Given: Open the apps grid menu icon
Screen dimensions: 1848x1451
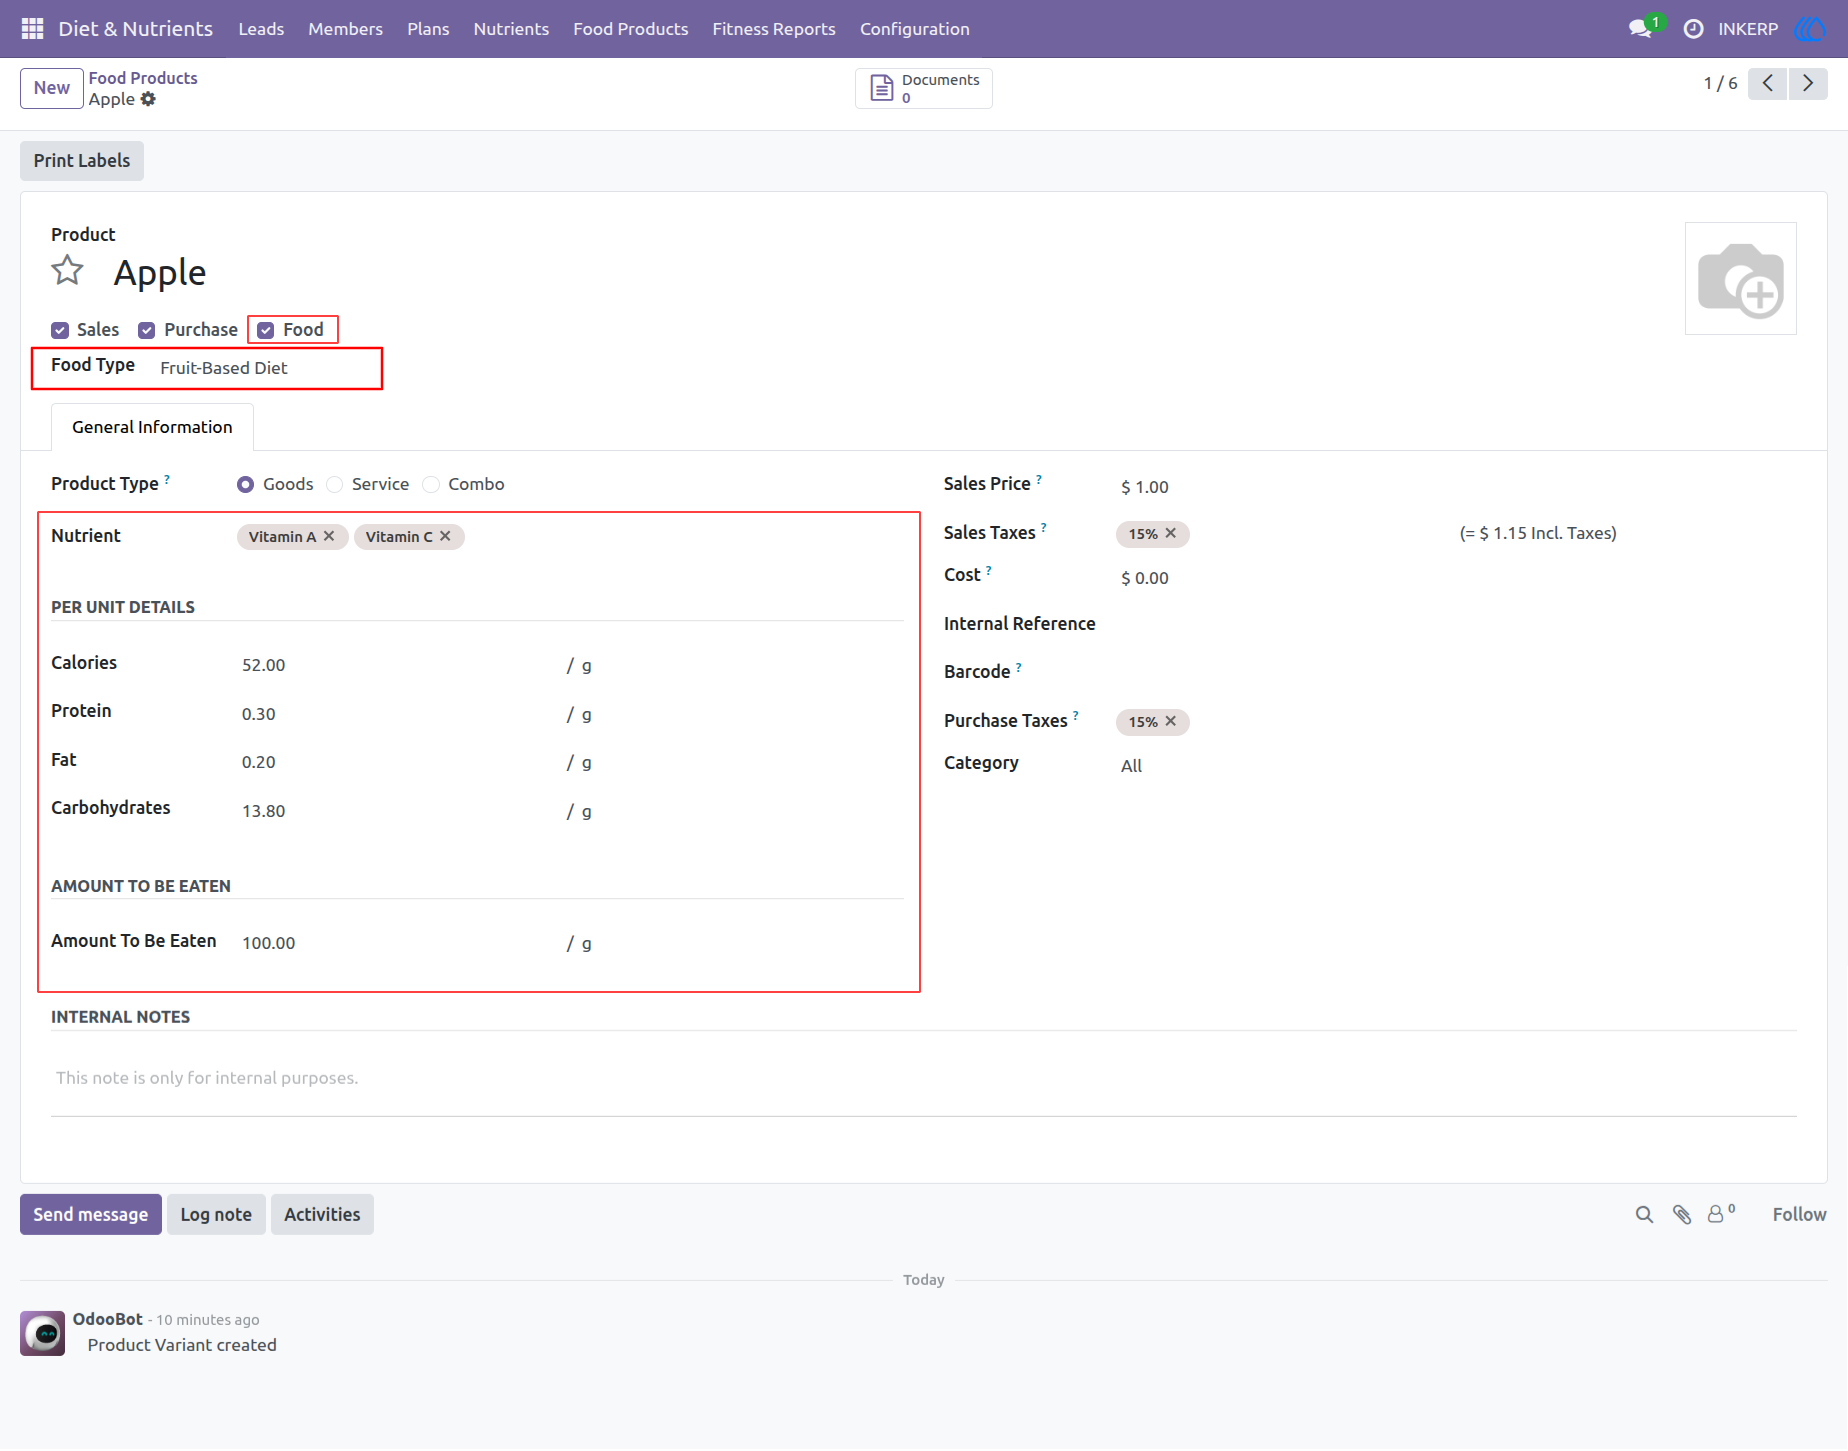Looking at the screenshot, I should tap(32, 29).
